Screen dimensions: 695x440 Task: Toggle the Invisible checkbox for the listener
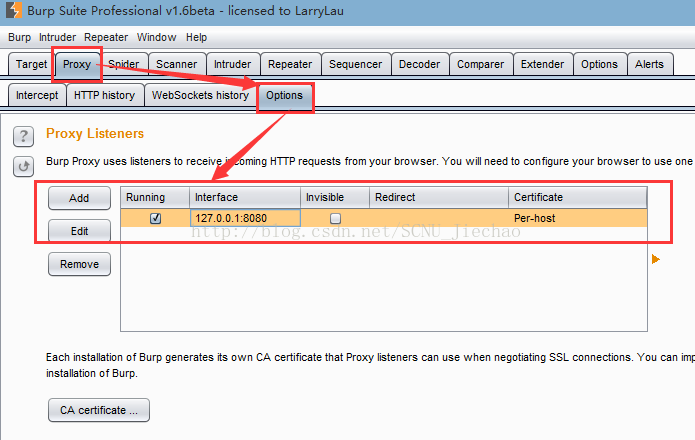tap(336, 218)
